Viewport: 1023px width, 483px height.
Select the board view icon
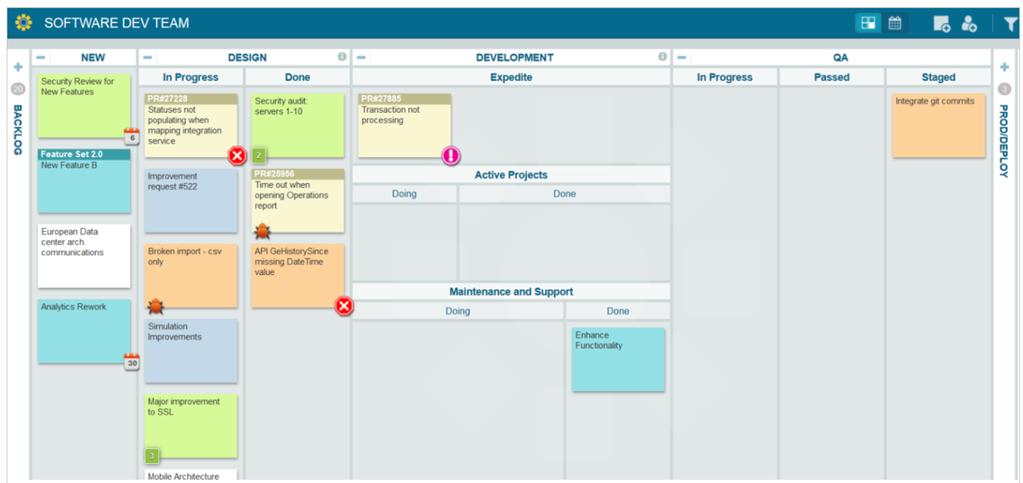click(x=868, y=23)
